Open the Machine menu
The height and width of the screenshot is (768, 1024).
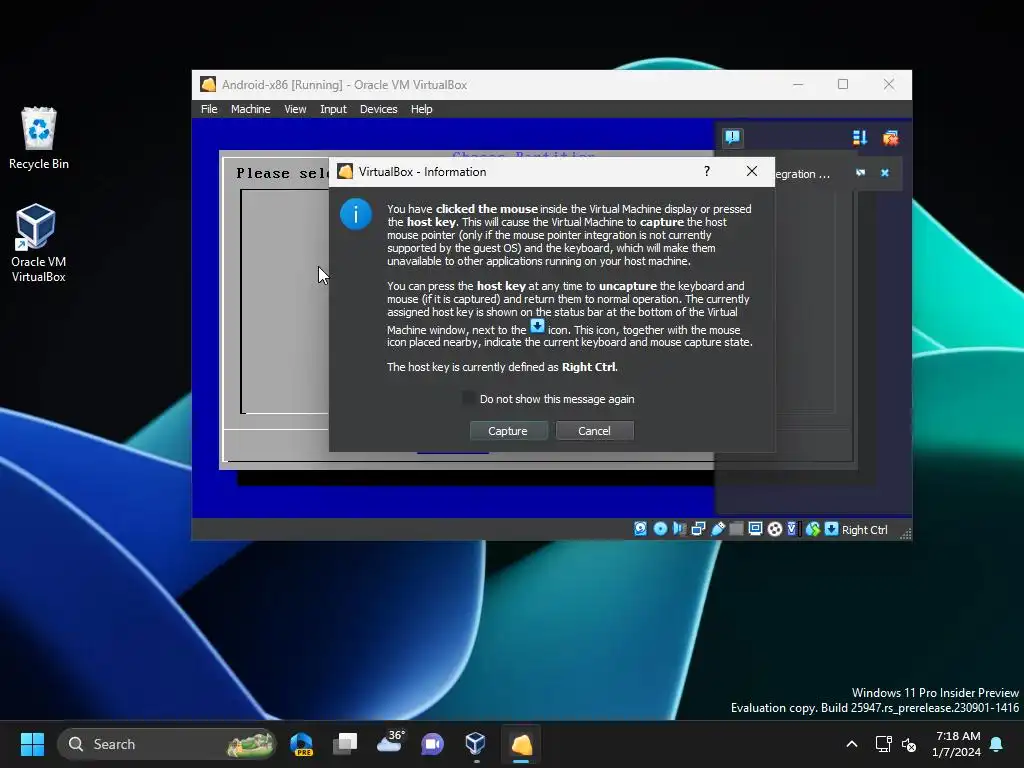tap(251, 109)
